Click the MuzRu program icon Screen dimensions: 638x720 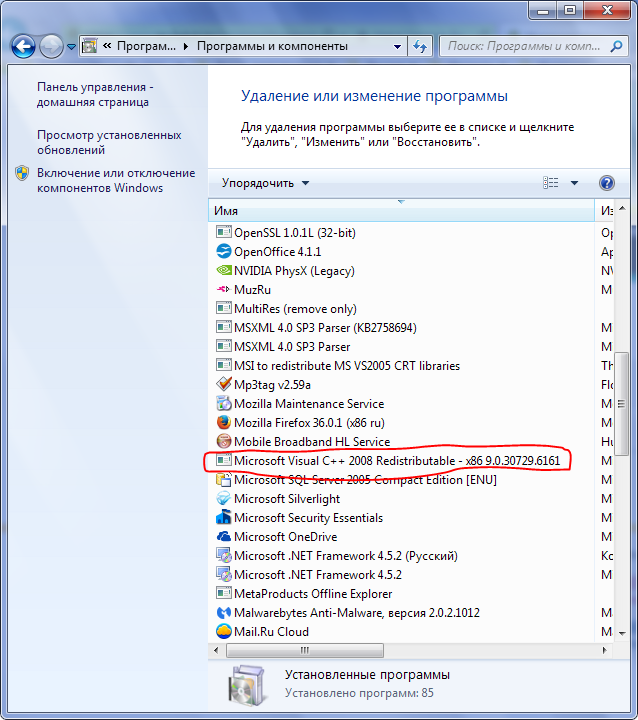pyautogui.click(x=224, y=289)
